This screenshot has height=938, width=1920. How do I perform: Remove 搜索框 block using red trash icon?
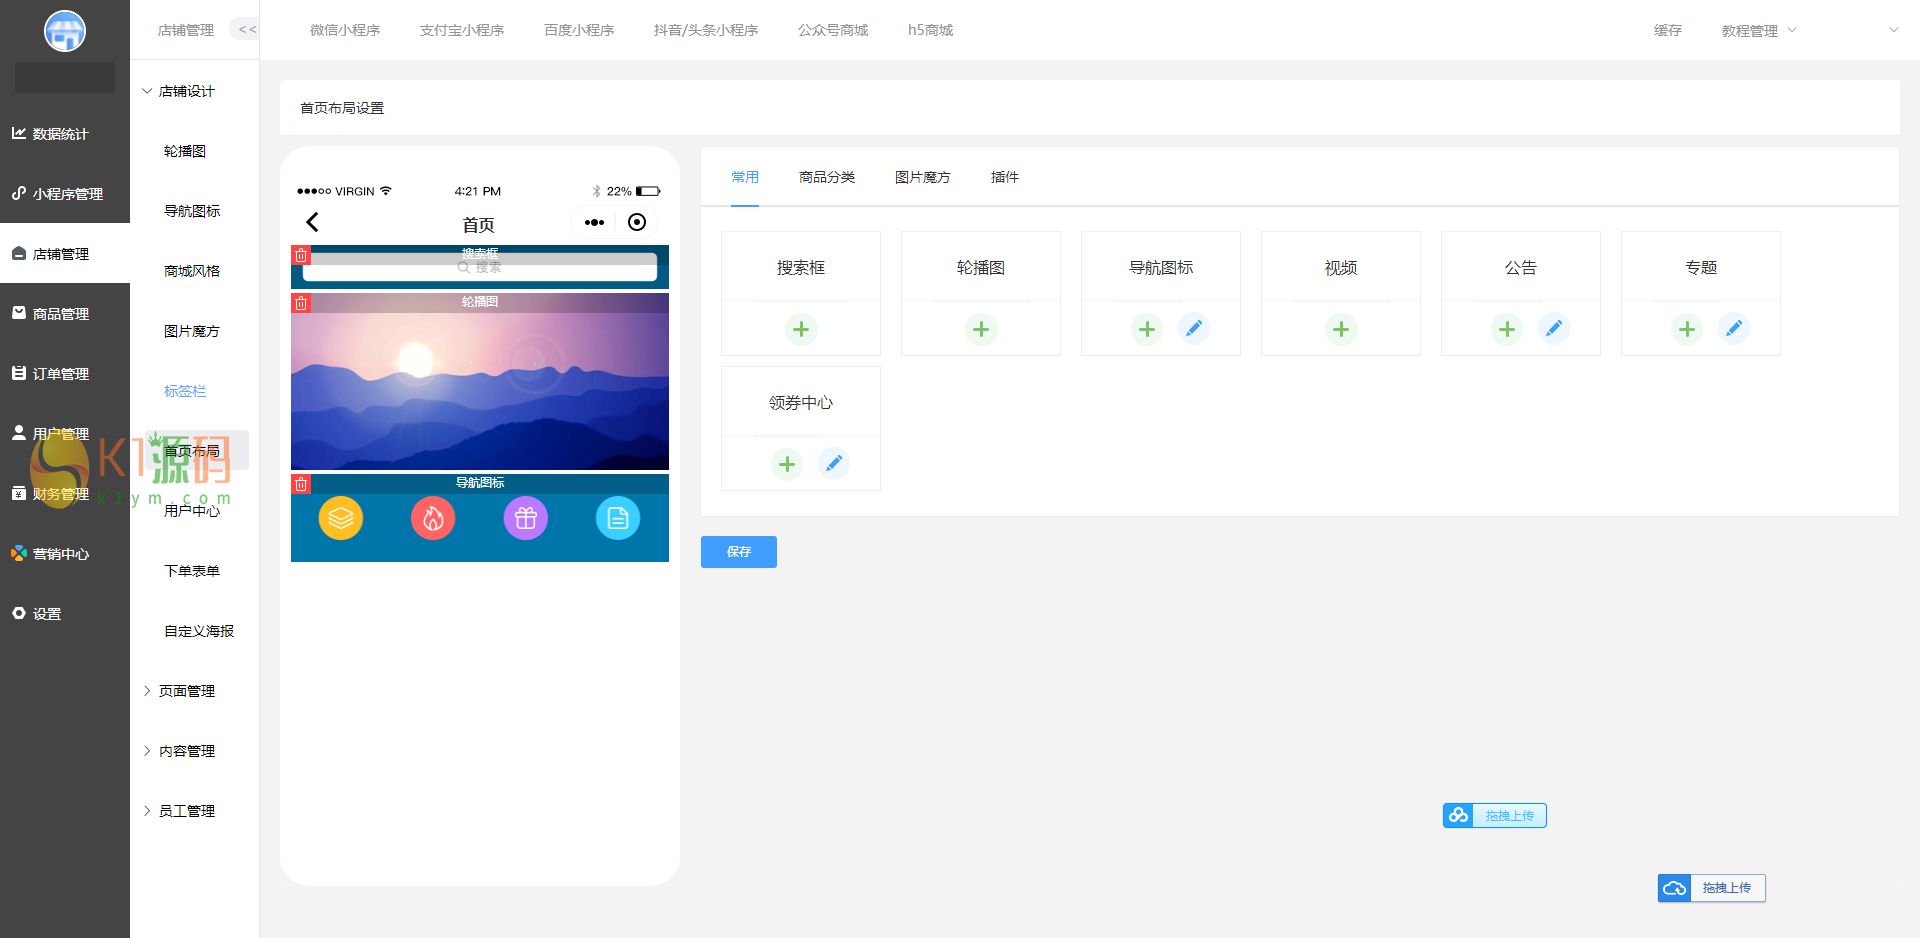coord(301,255)
